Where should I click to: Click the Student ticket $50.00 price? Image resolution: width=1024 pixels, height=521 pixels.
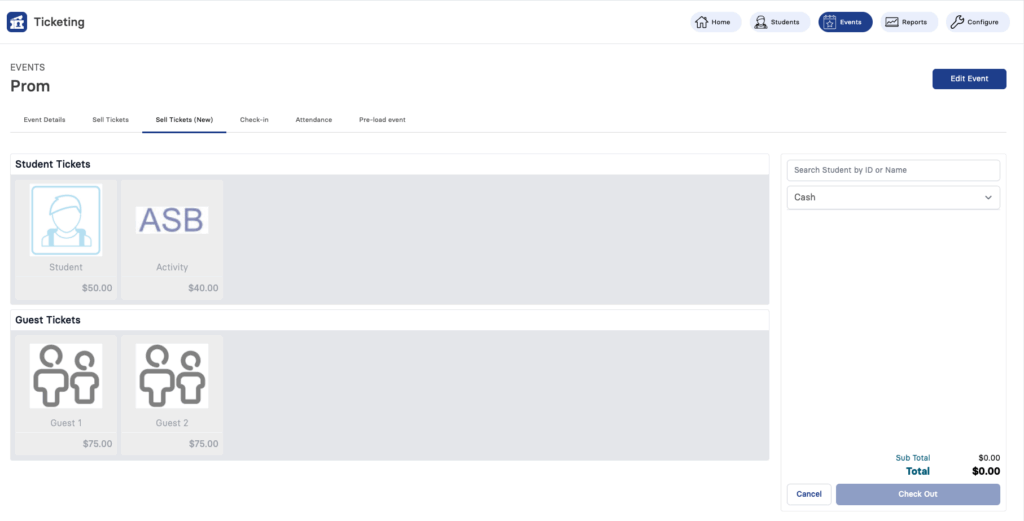coord(97,288)
